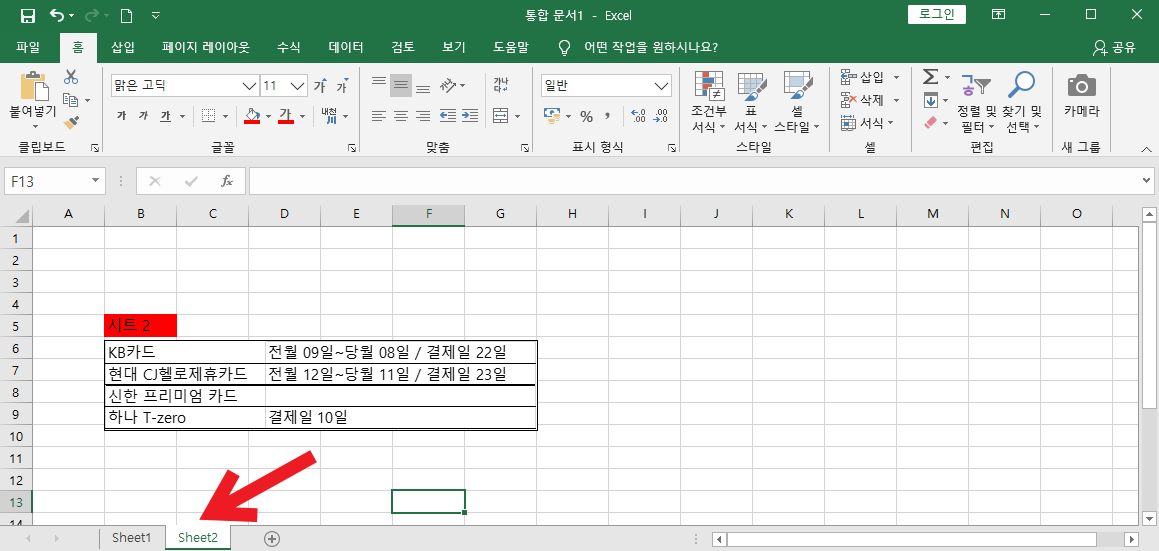Viewport: 1159px width, 551px height.
Task: Switch to the Sheet1 worksheet tab
Action: click(132, 538)
